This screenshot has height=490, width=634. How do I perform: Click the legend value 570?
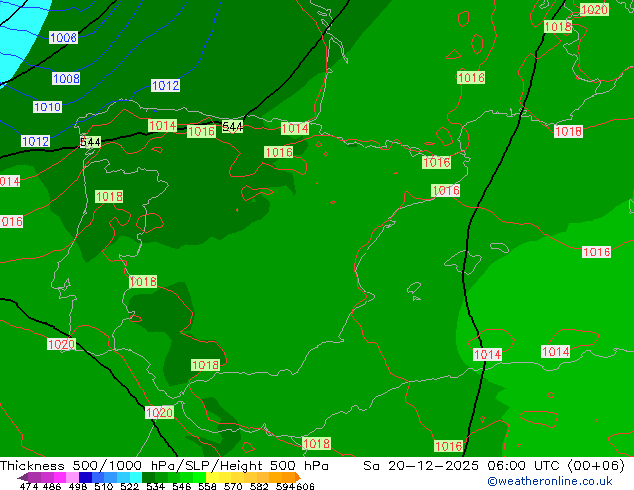(x=233, y=486)
